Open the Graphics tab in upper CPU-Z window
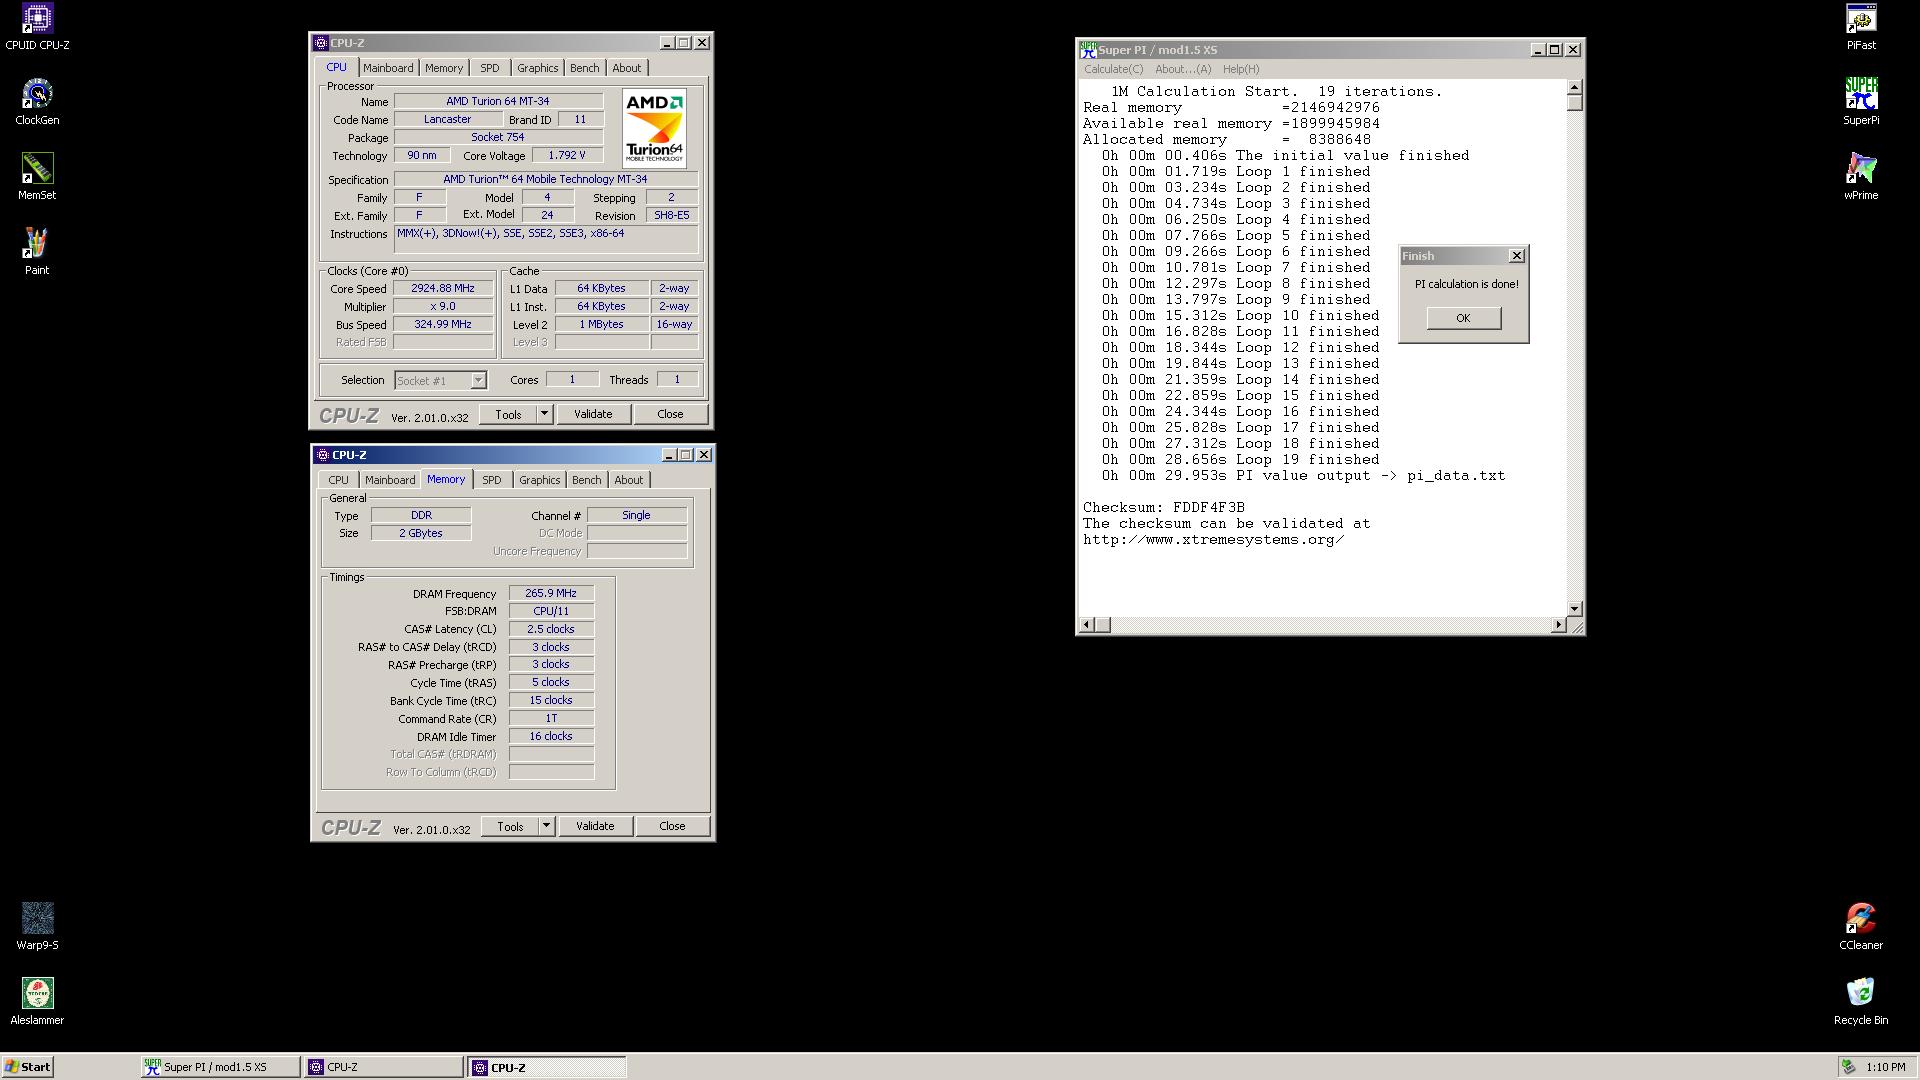 [538, 68]
